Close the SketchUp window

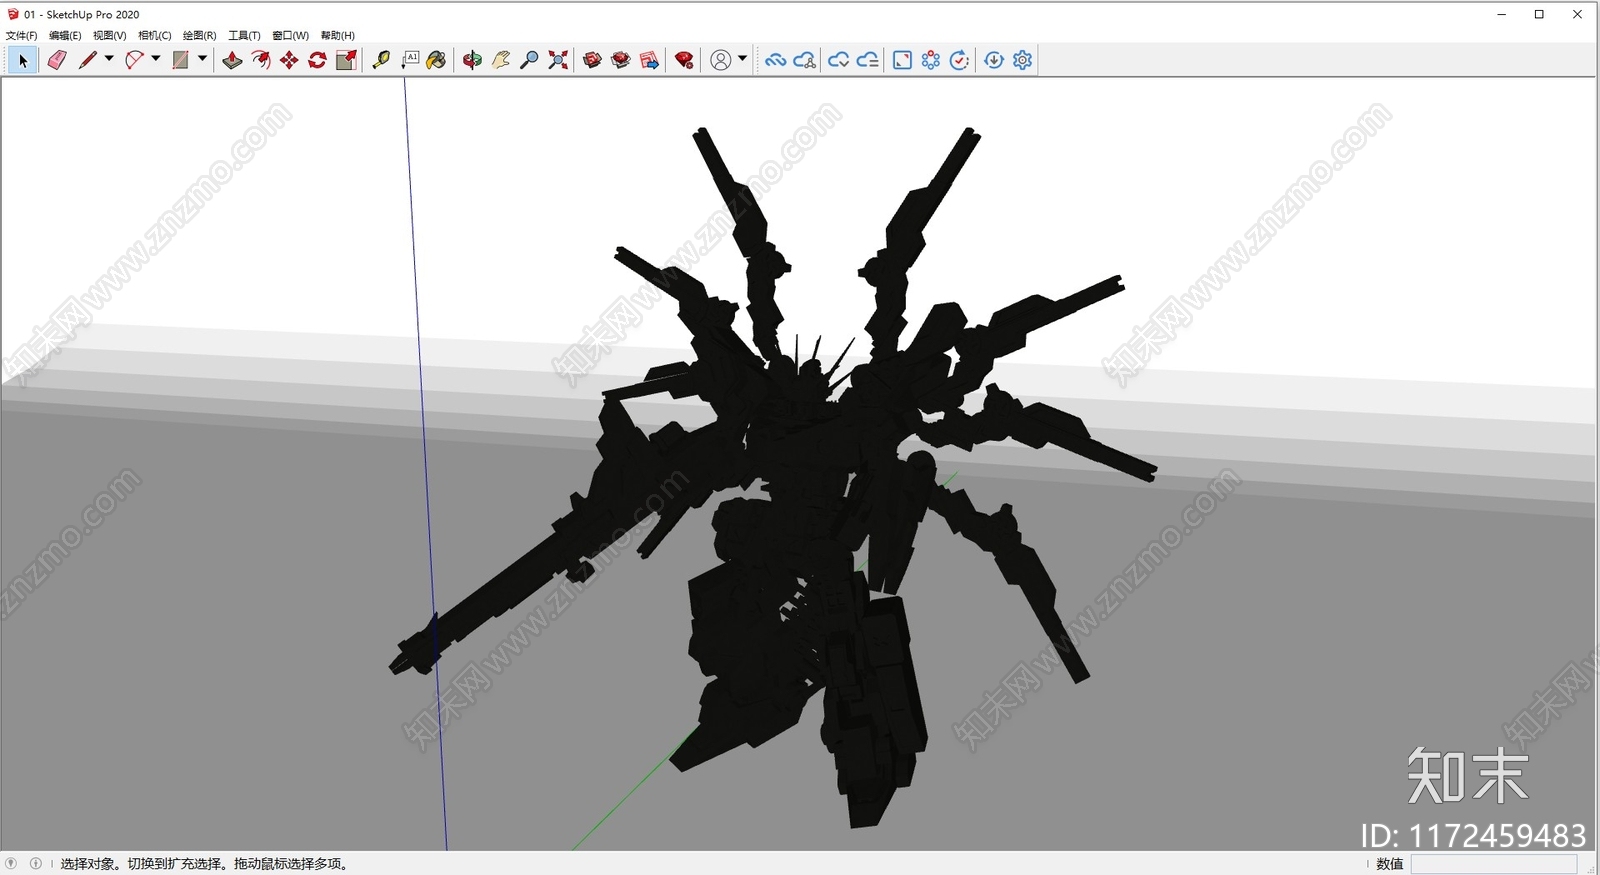1577,14
